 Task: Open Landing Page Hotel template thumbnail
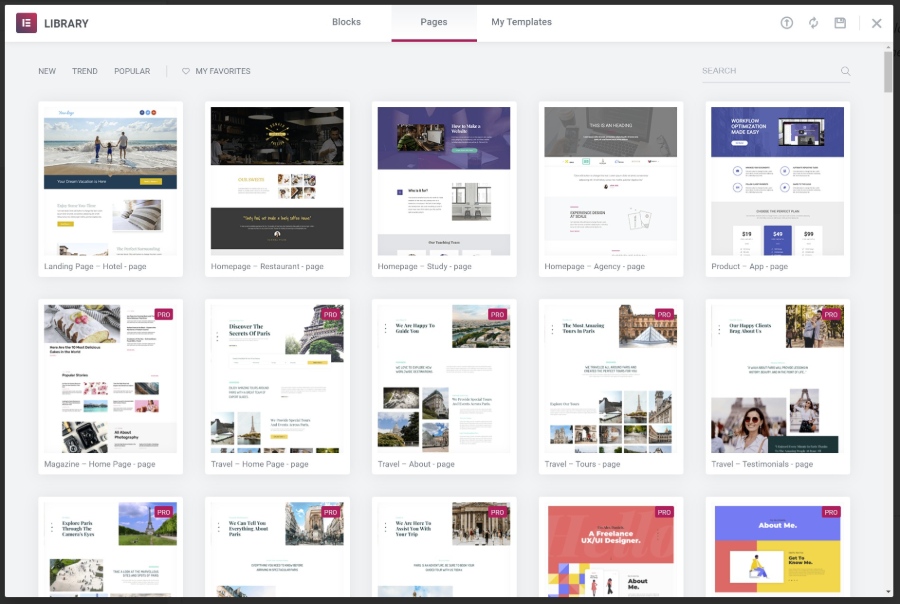110,181
